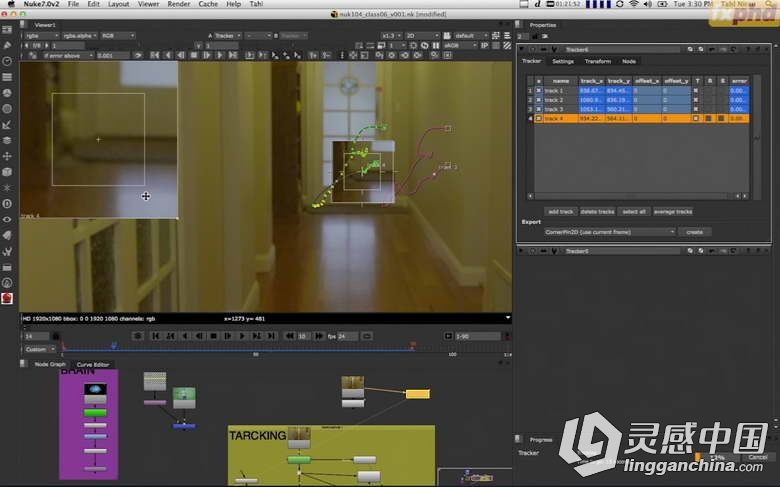
Task: Skip backward by ten frames
Action: pyautogui.click(x=289, y=336)
